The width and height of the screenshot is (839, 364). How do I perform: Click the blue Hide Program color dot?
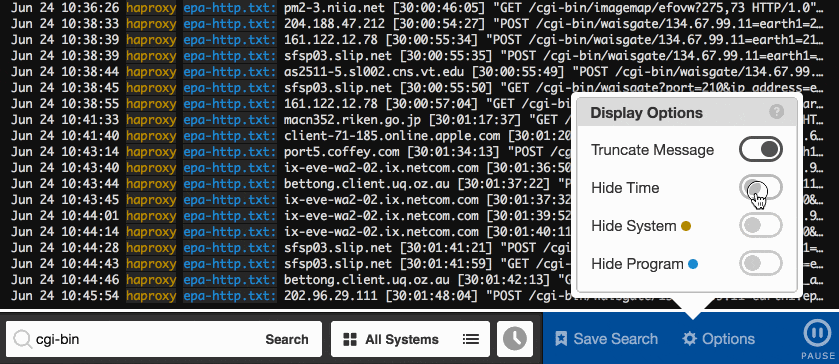pyautogui.click(x=693, y=264)
